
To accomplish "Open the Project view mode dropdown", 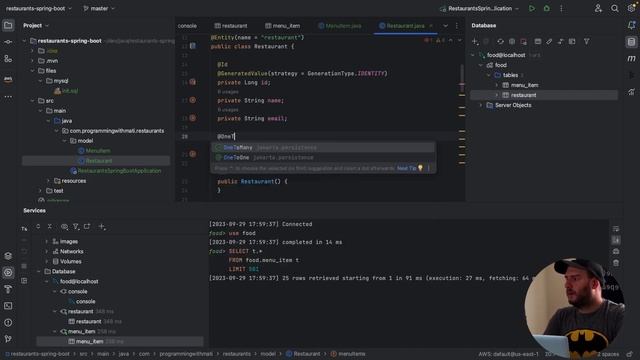I will 36,25.
